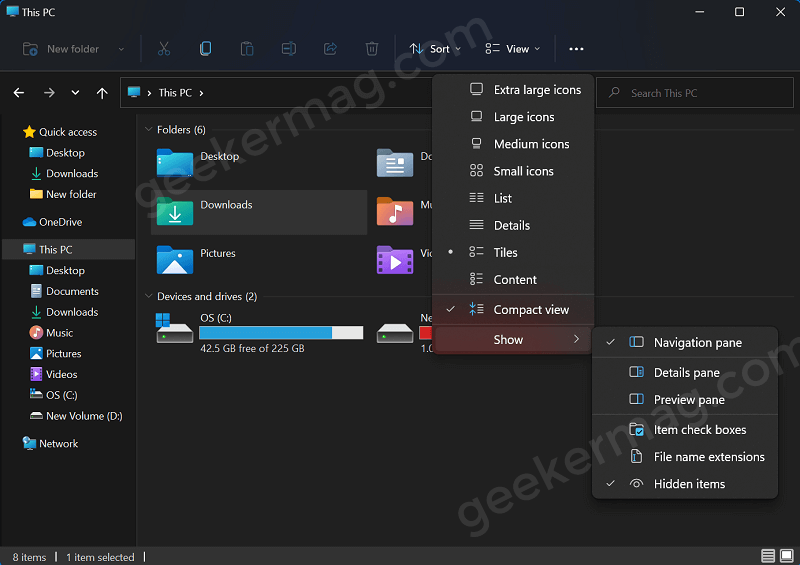
Task: Toggle Hidden items visibility
Action: [x=685, y=484]
